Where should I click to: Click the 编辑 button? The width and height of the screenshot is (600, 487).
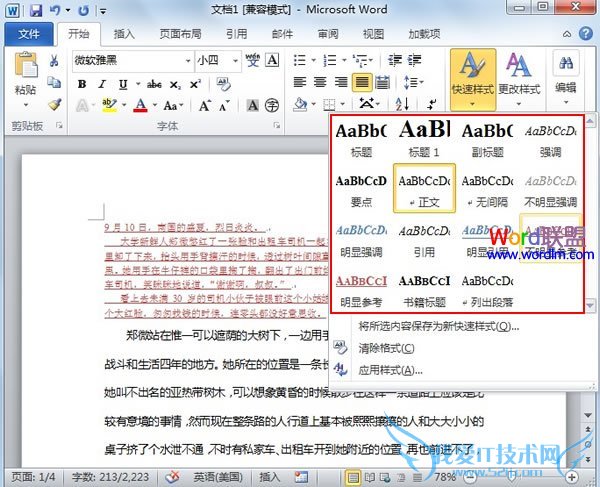click(x=566, y=80)
